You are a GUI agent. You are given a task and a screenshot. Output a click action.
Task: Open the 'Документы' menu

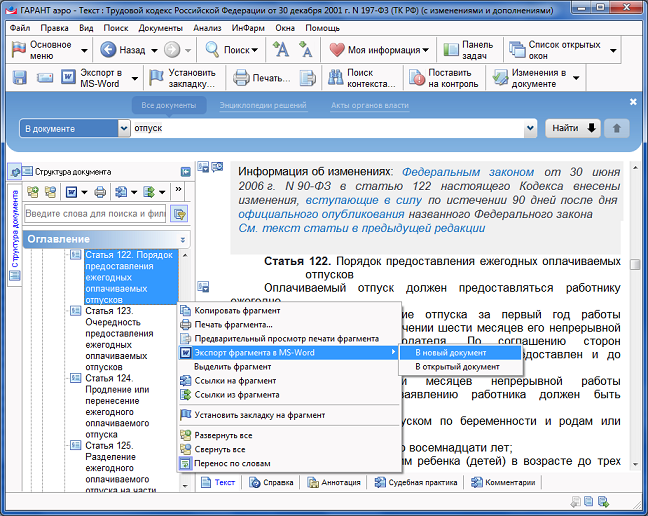[x=160, y=28]
